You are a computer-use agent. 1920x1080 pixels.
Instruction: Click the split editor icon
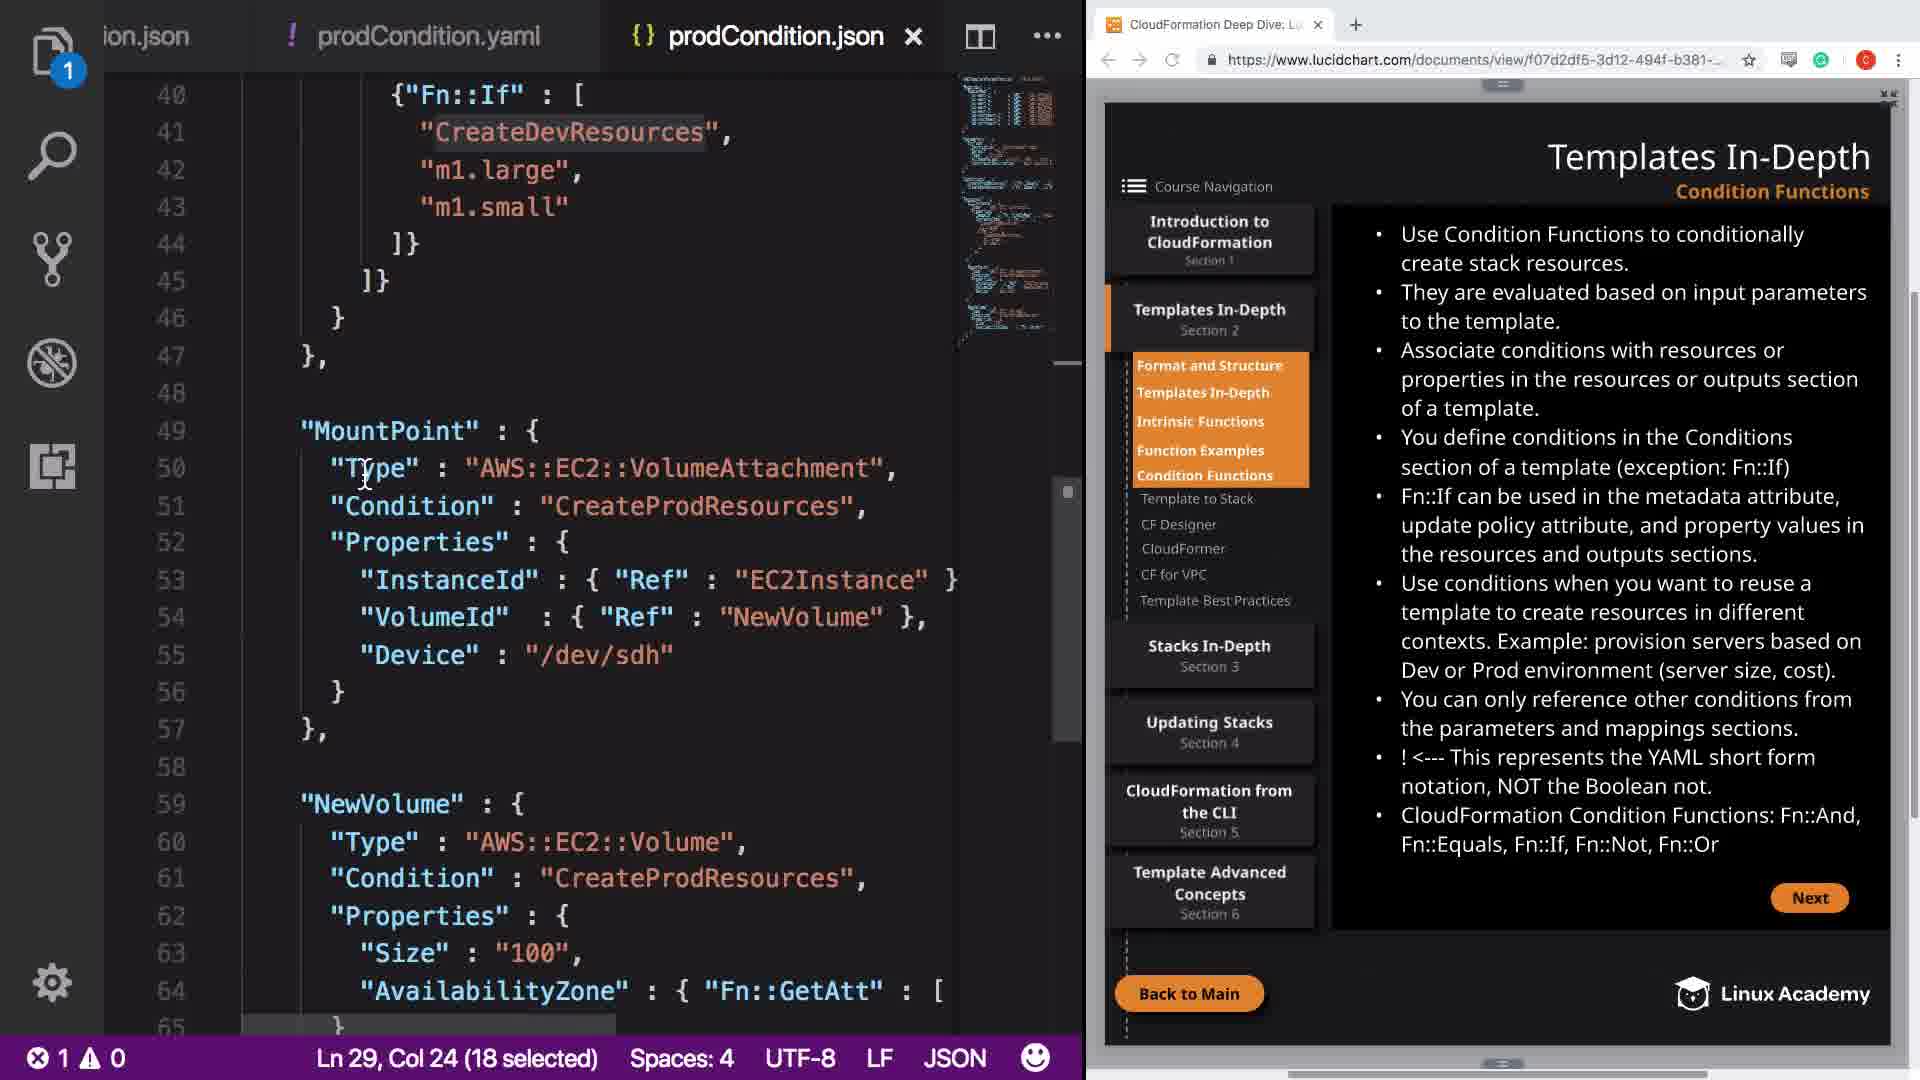coord(980,37)
